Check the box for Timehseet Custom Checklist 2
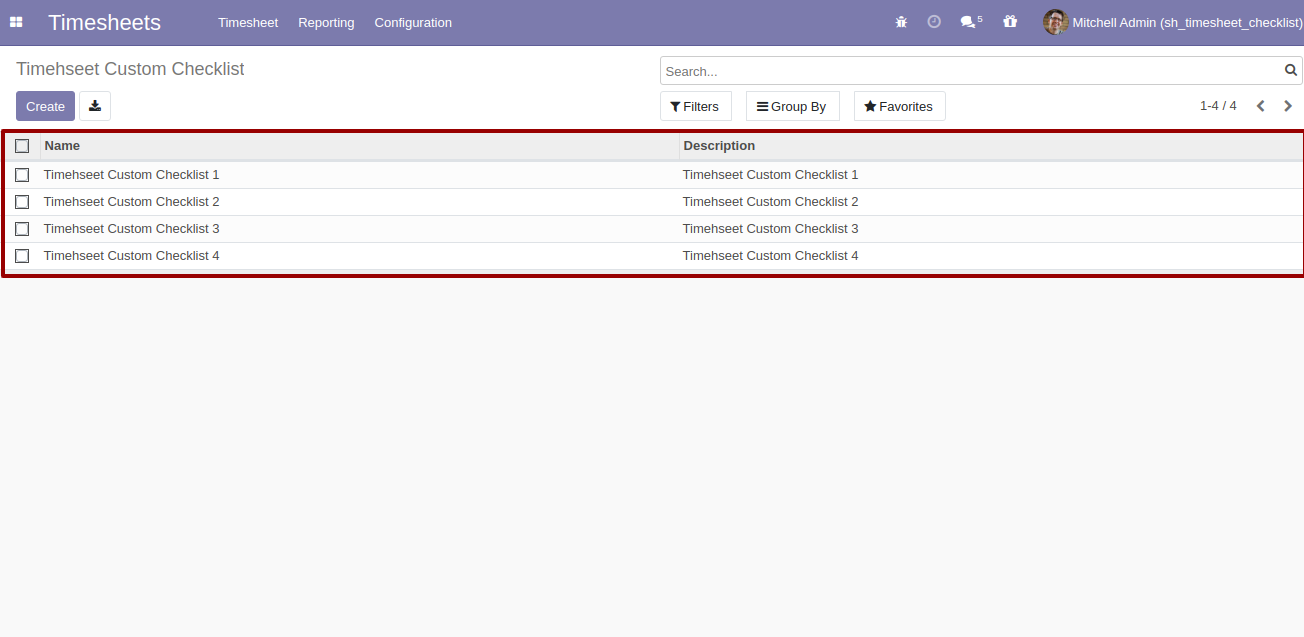 coord(22,202)
